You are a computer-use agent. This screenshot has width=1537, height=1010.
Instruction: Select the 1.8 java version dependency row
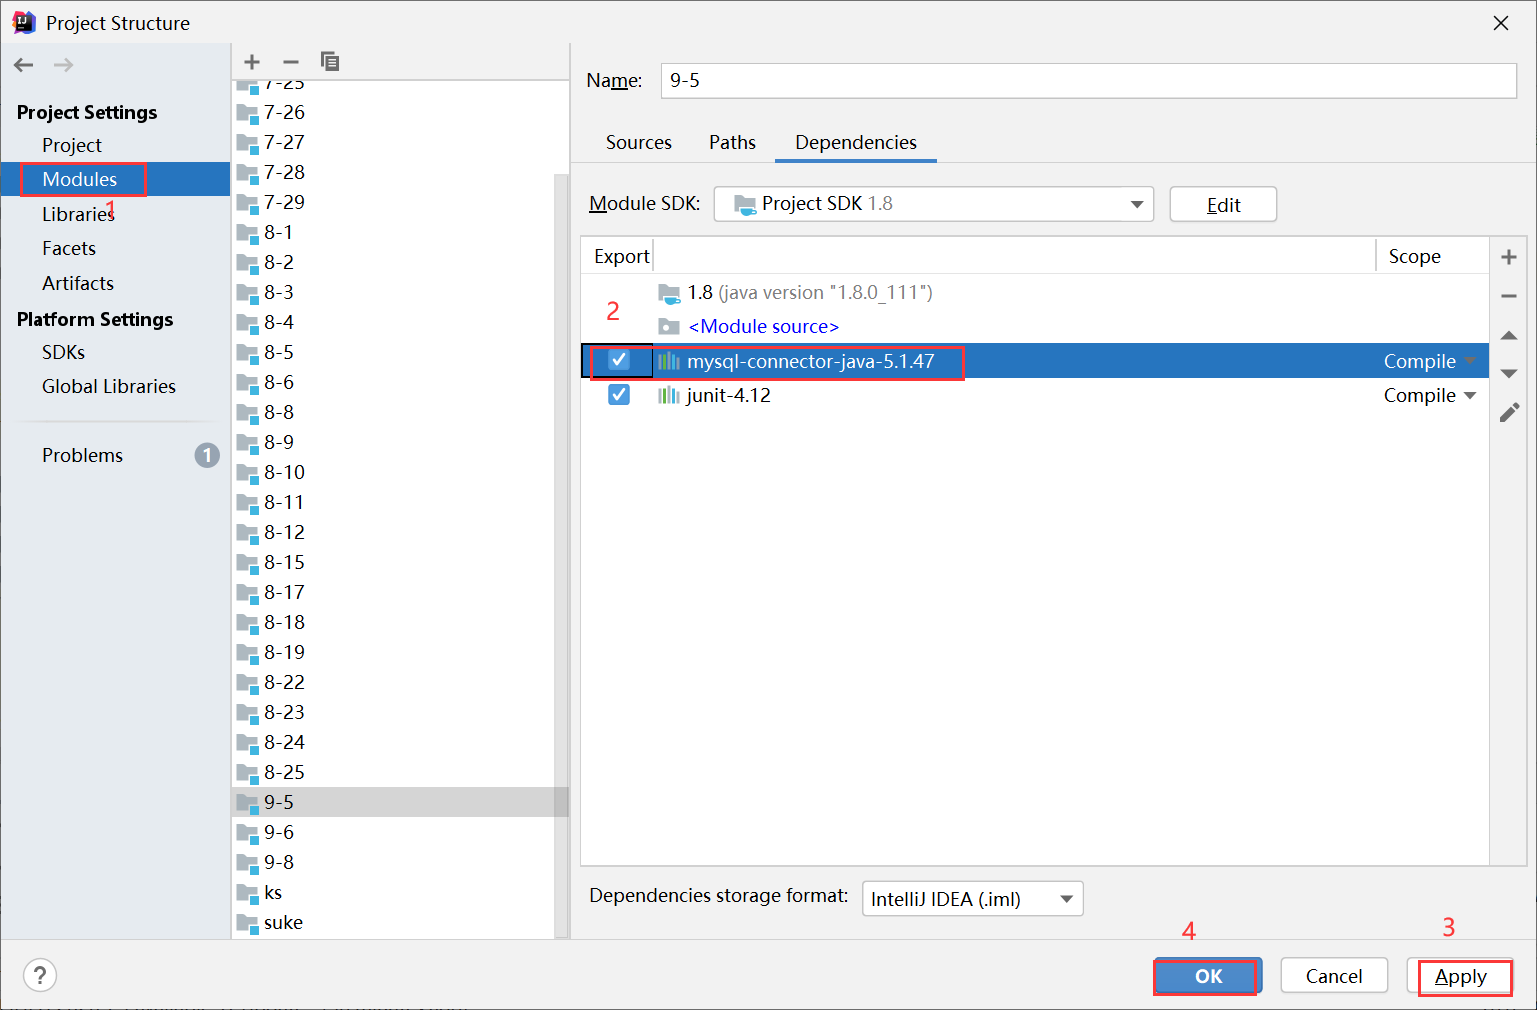(x=1034, y=292)
